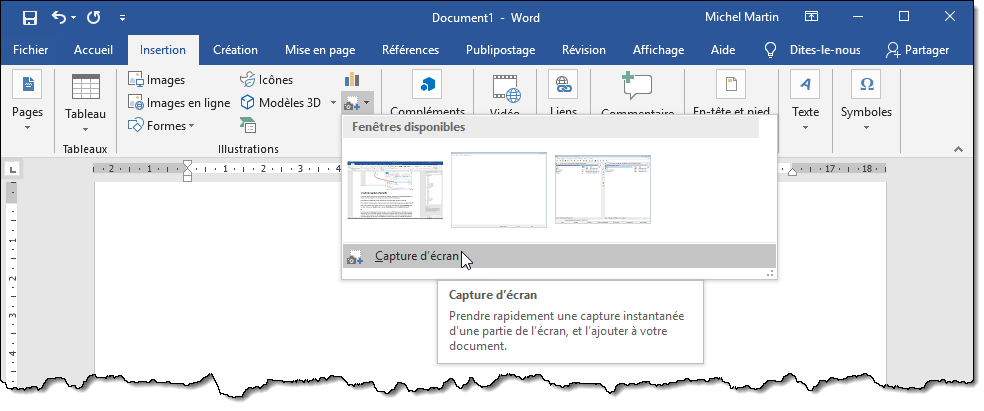Image resolution: width=984 pixels, height=411 pixels.
Task: Click the Undo arrow icon
Action: pyautogui.click(x=59, y=18)
